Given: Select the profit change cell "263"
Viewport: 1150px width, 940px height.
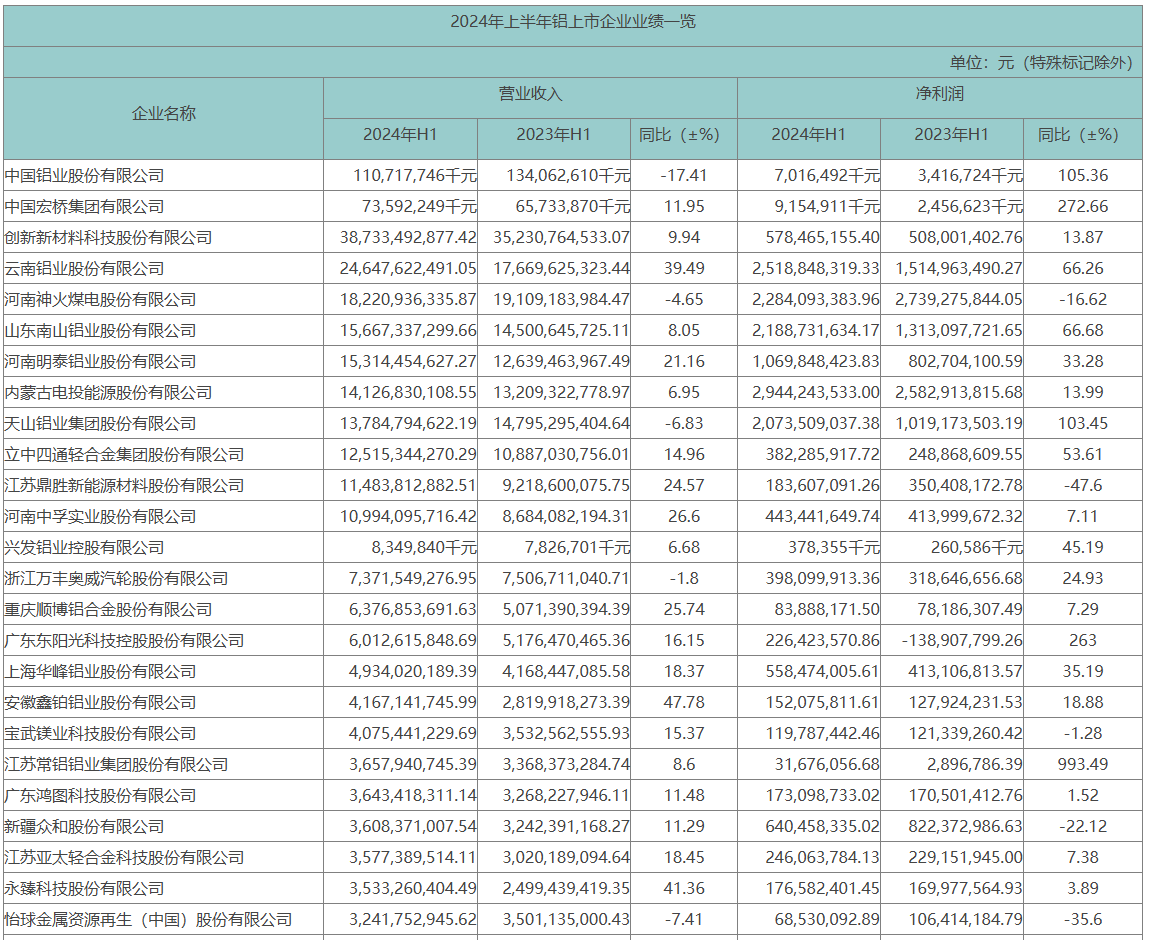Looking at the screenshot, I should coord(1083,641).
